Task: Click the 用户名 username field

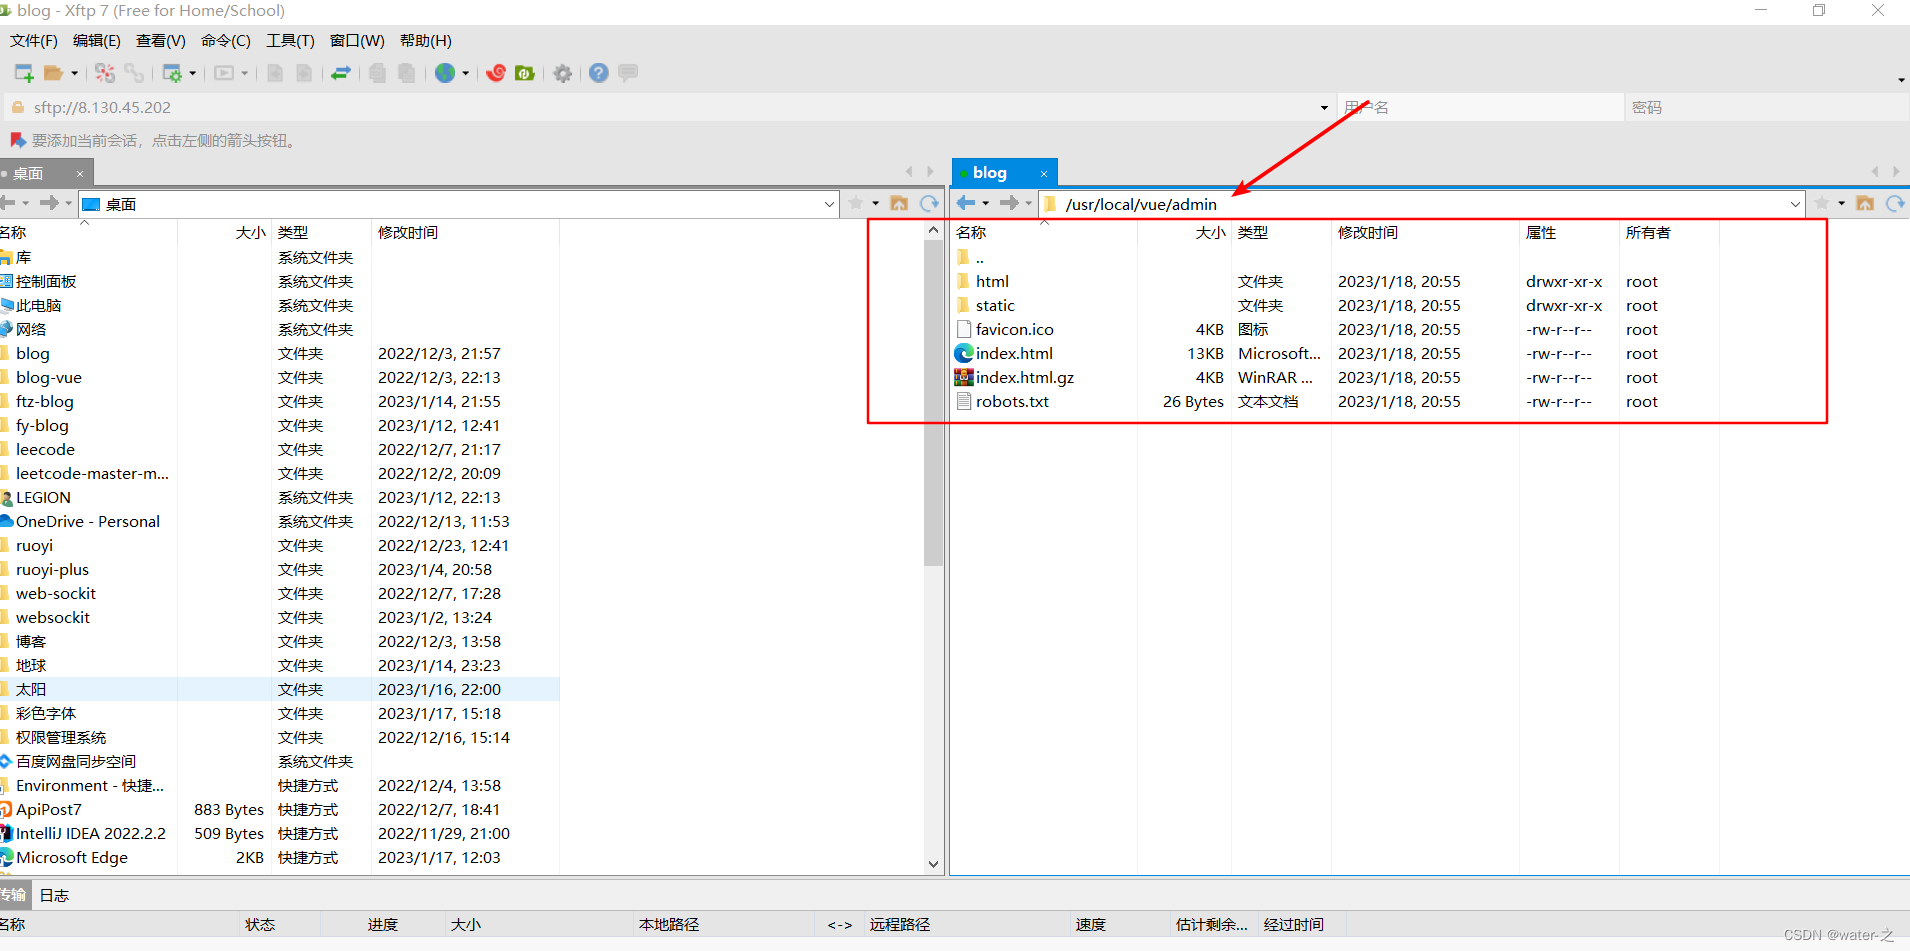Action: point(1479,107)
